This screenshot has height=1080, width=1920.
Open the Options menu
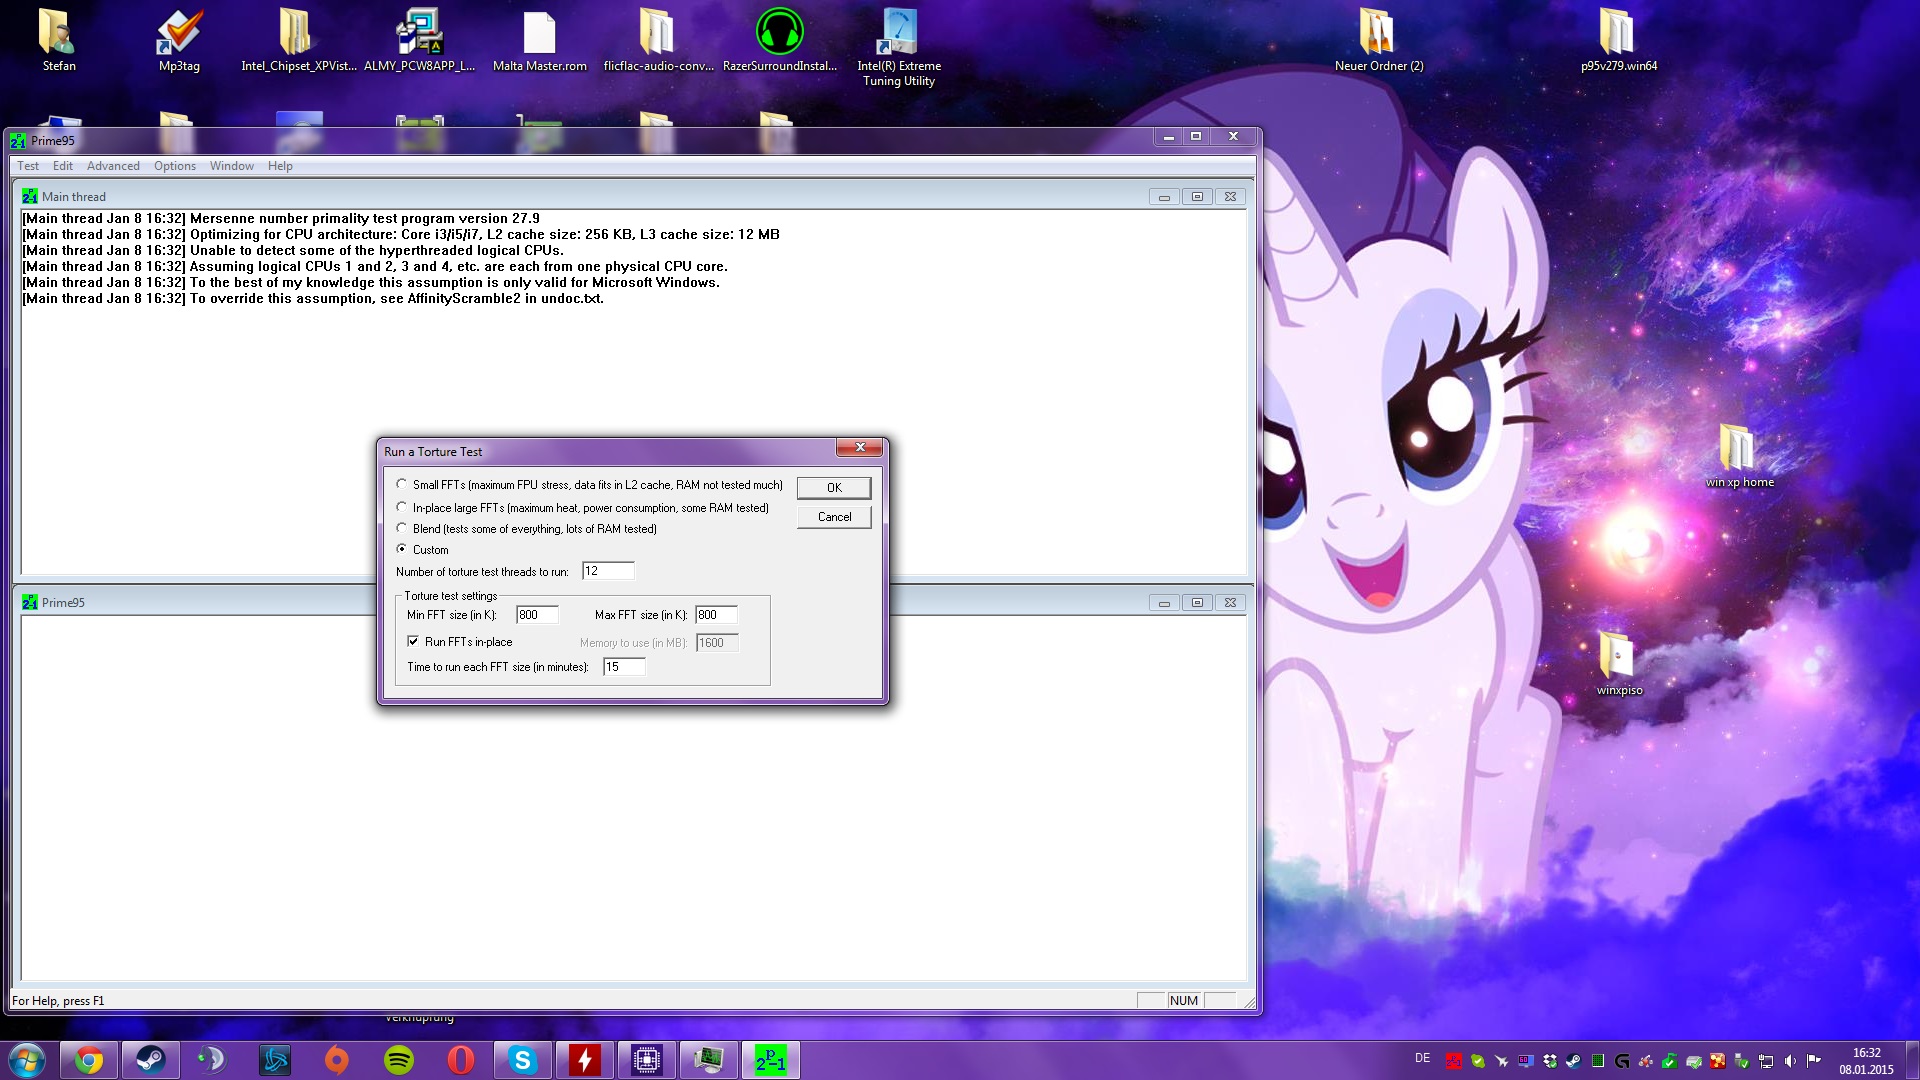[175, 166]
